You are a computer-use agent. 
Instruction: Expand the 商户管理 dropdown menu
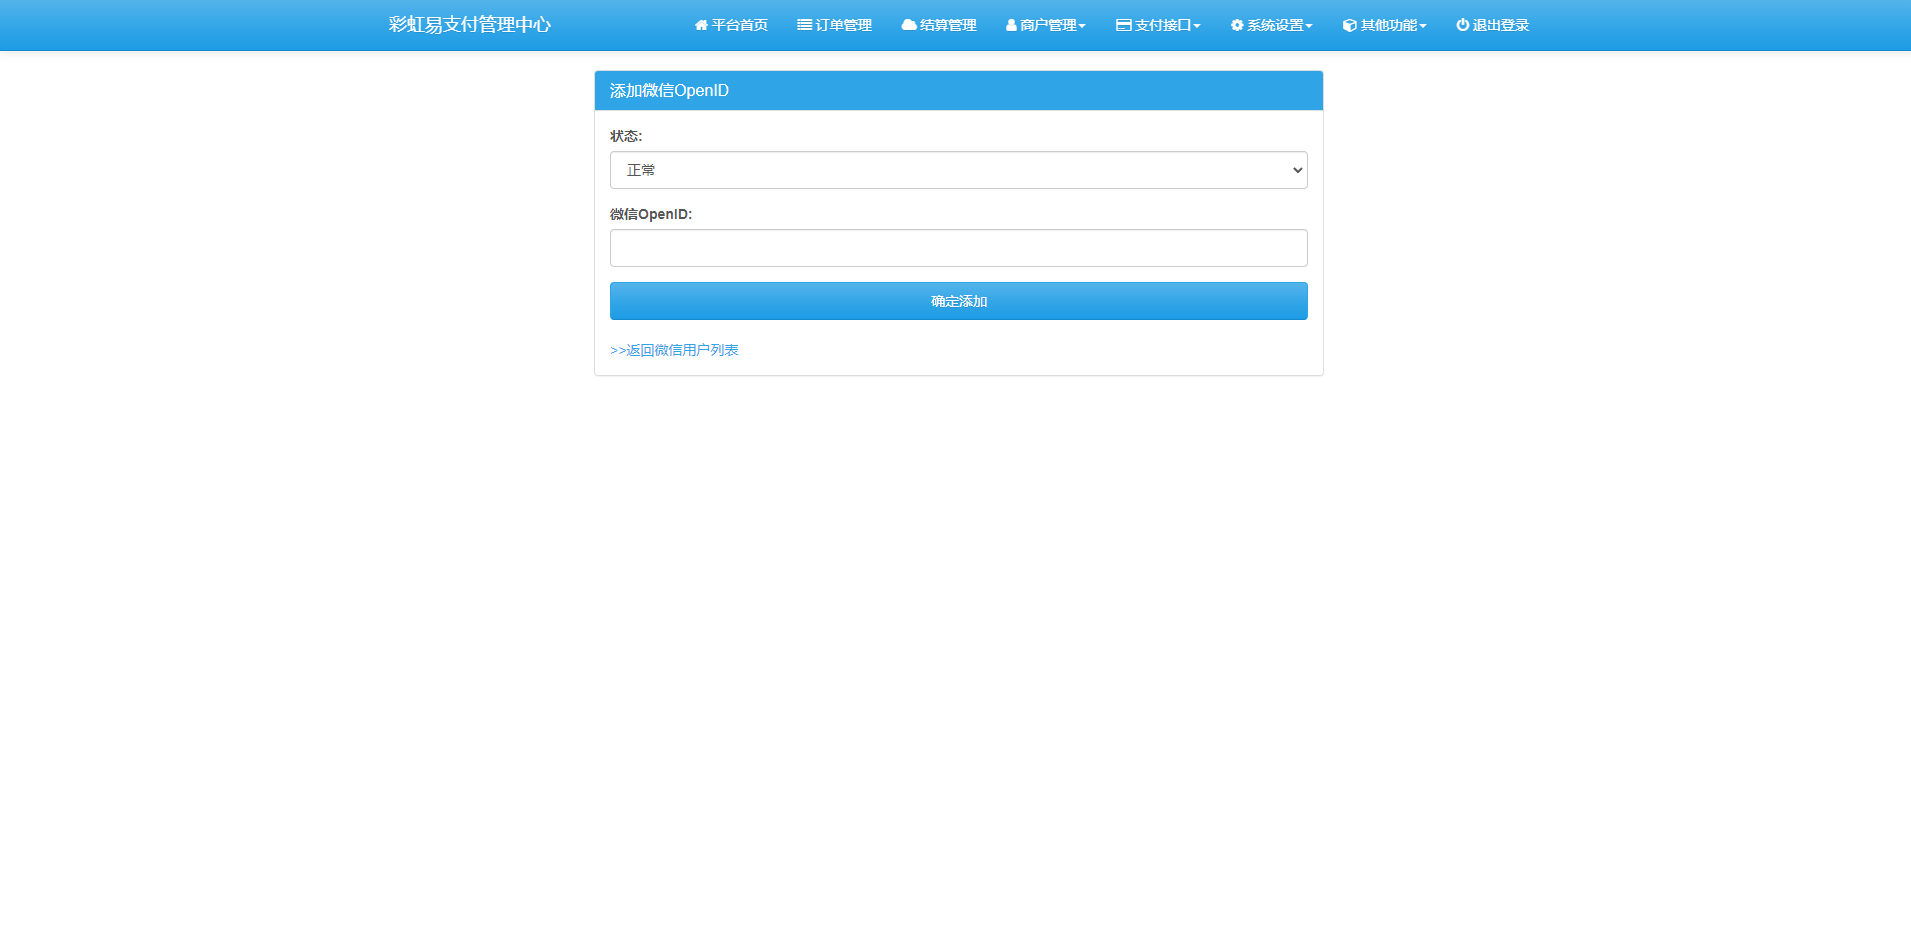[x=1046, y=25]
